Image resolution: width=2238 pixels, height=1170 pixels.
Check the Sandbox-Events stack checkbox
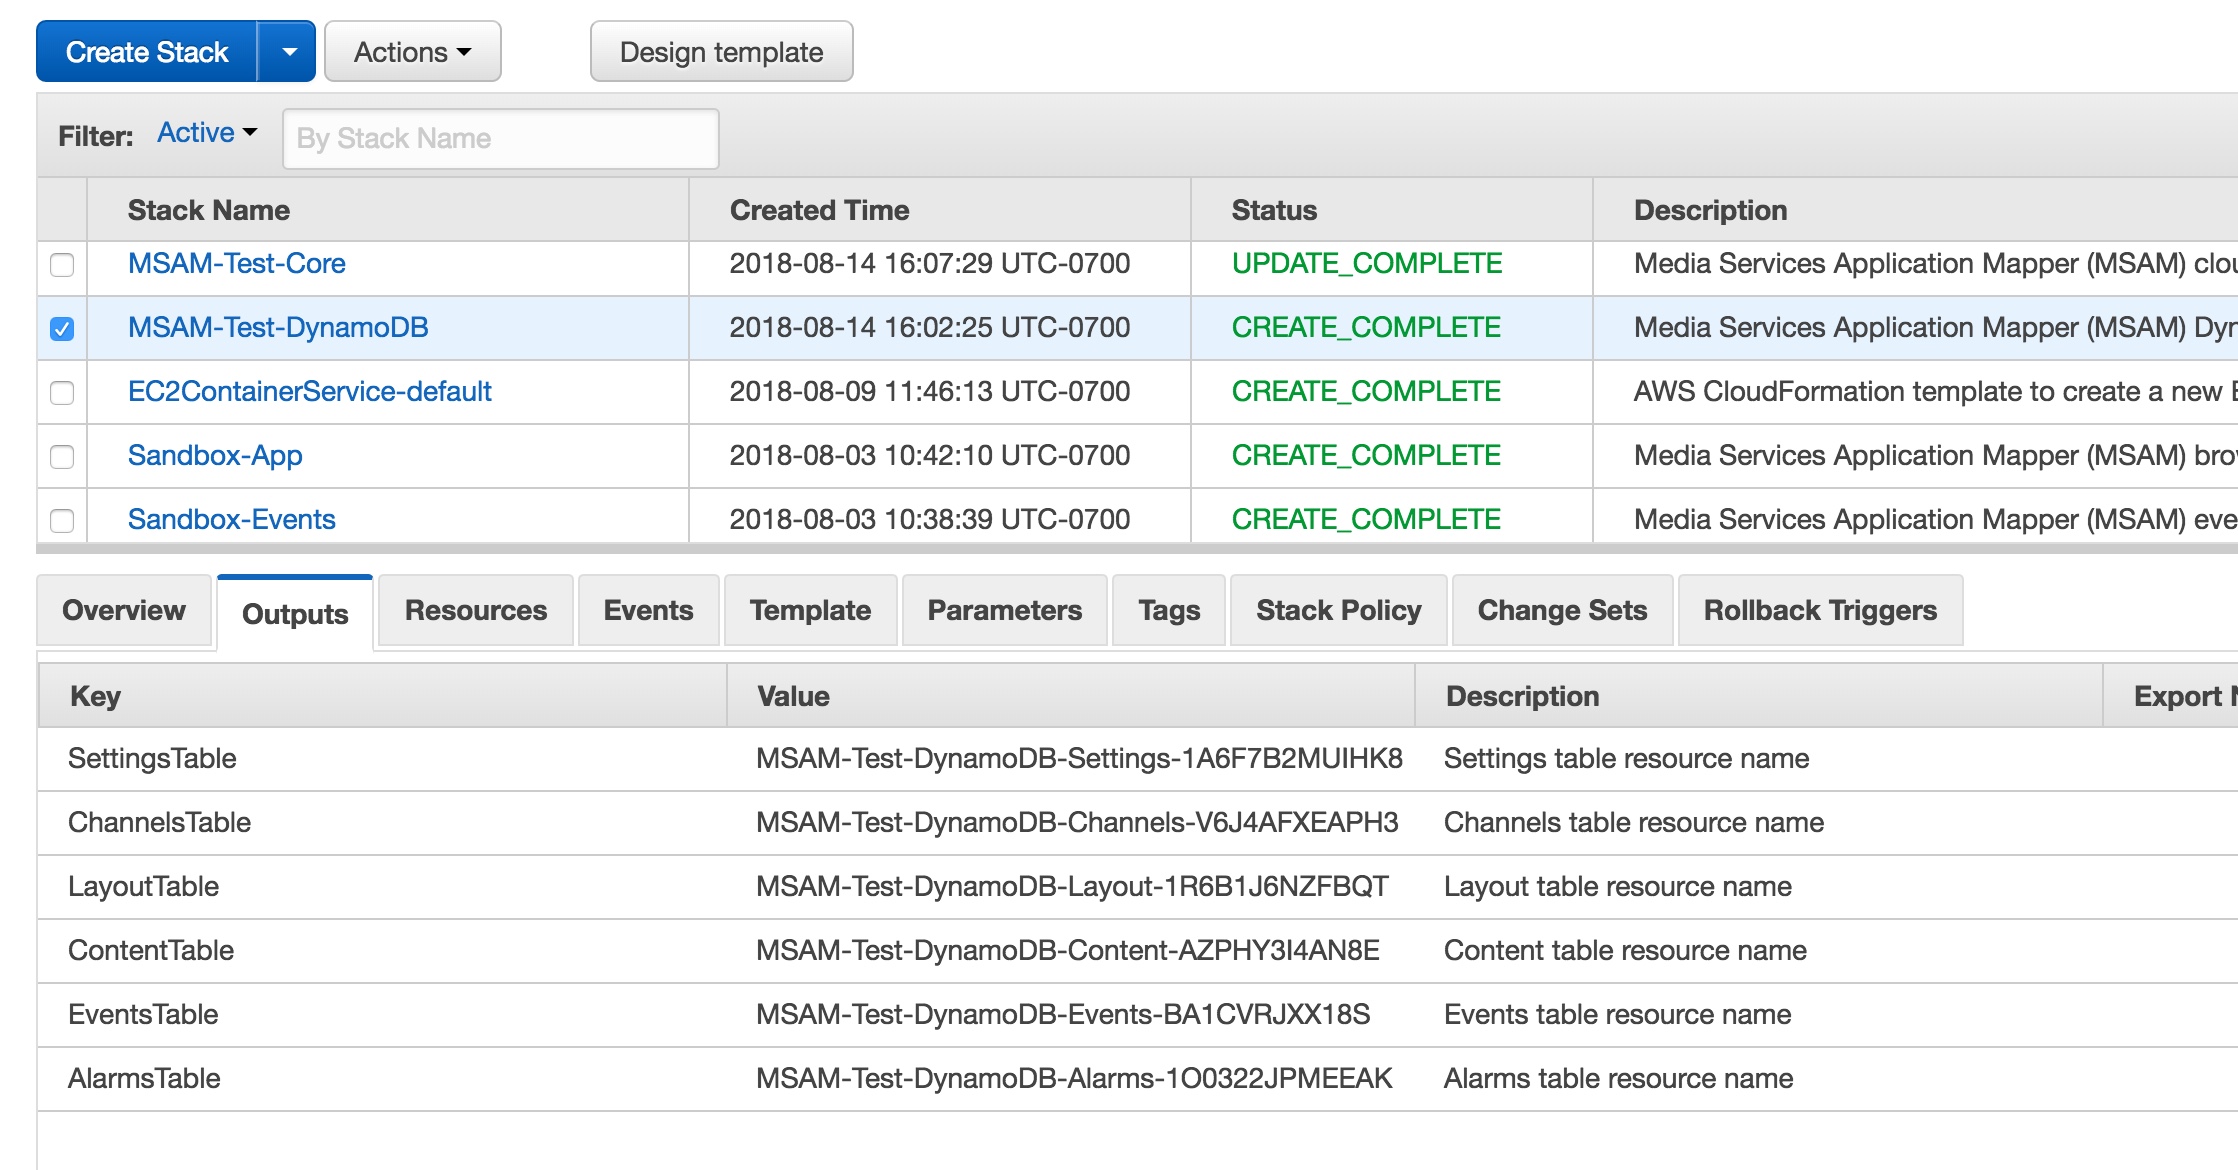[62, 520]
